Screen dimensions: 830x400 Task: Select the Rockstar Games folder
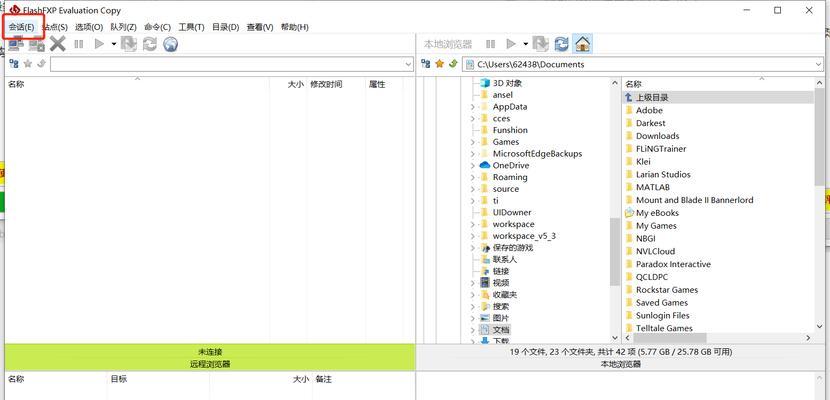click(x=667, y=290)
